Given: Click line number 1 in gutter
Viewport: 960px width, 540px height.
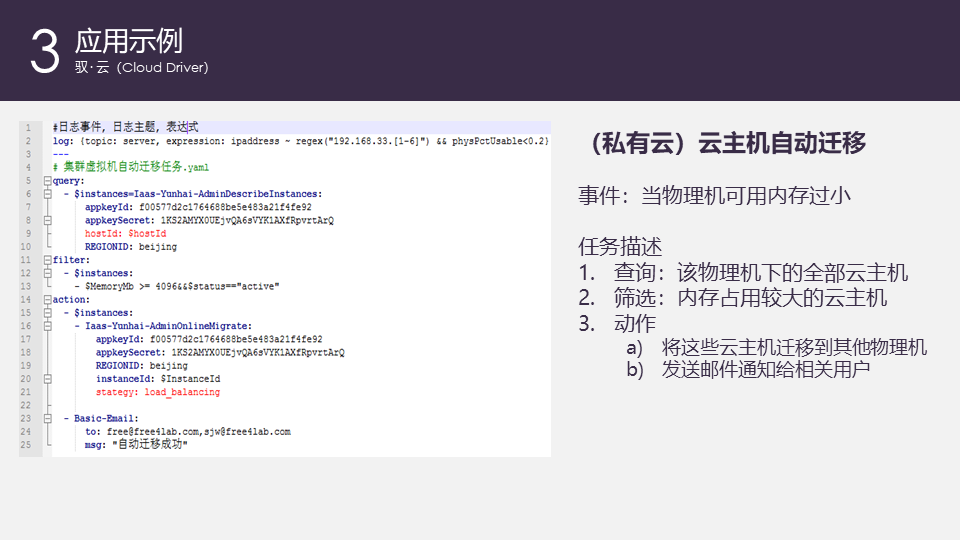Looking at the screenshot, I should pos(29,128).
